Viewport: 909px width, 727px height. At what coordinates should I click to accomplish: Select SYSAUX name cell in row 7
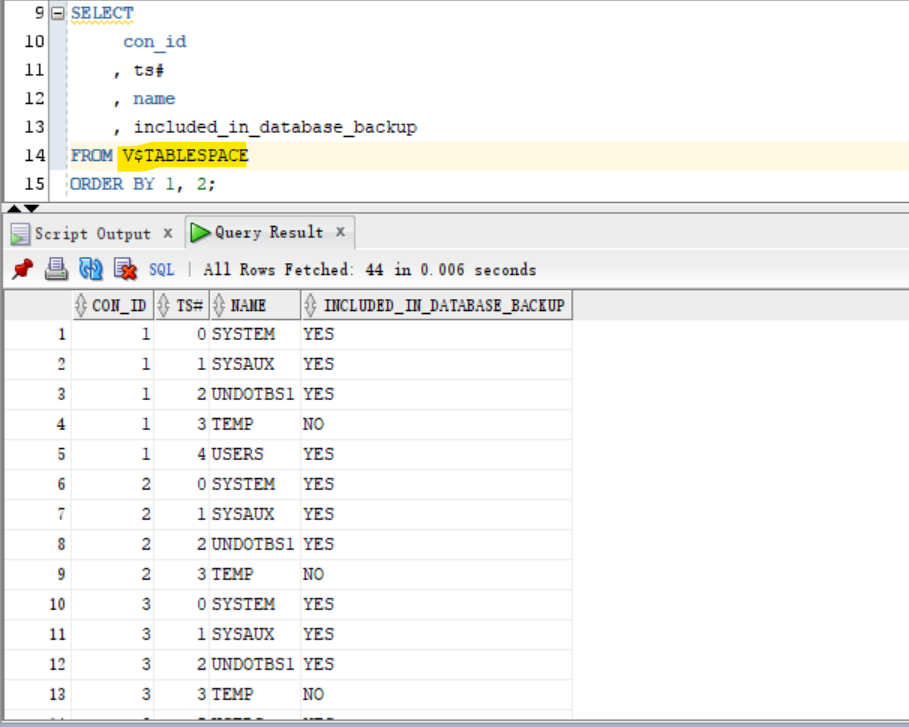pyautogui.click(x=255, y=514)
